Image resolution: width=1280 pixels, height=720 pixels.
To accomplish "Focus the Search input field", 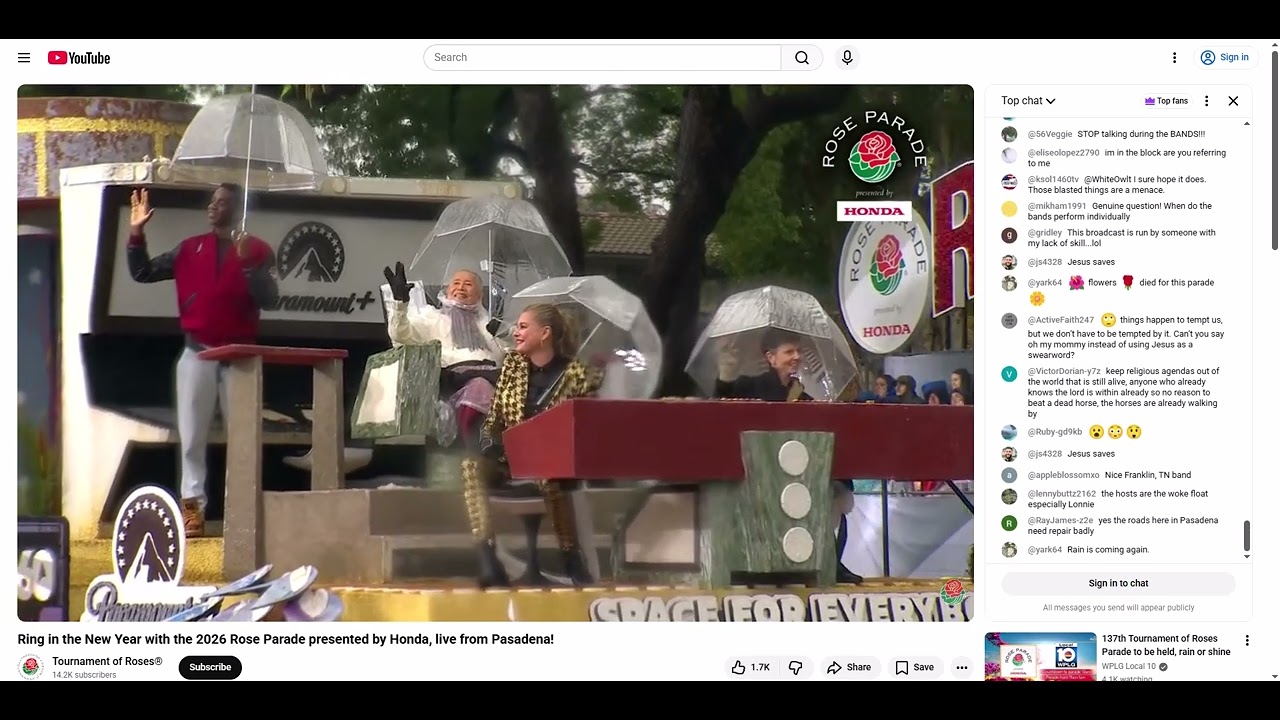I will coord(602,58).
